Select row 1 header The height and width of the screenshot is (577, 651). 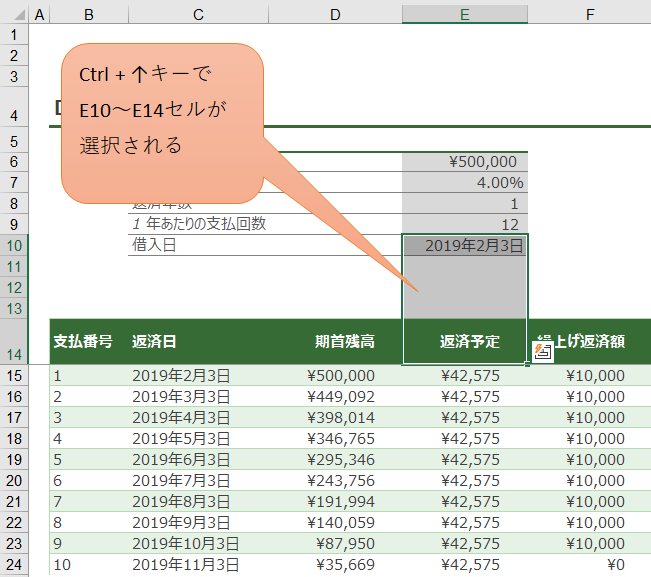click(14, 34)
